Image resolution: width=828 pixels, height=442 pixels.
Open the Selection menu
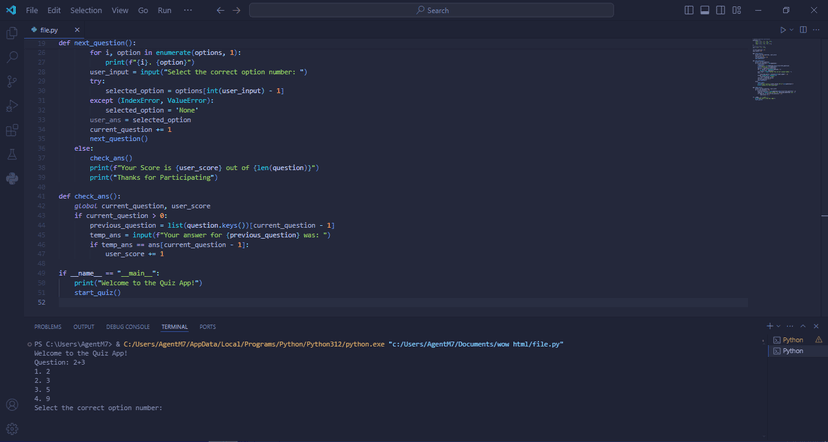[x=86, y=11]
